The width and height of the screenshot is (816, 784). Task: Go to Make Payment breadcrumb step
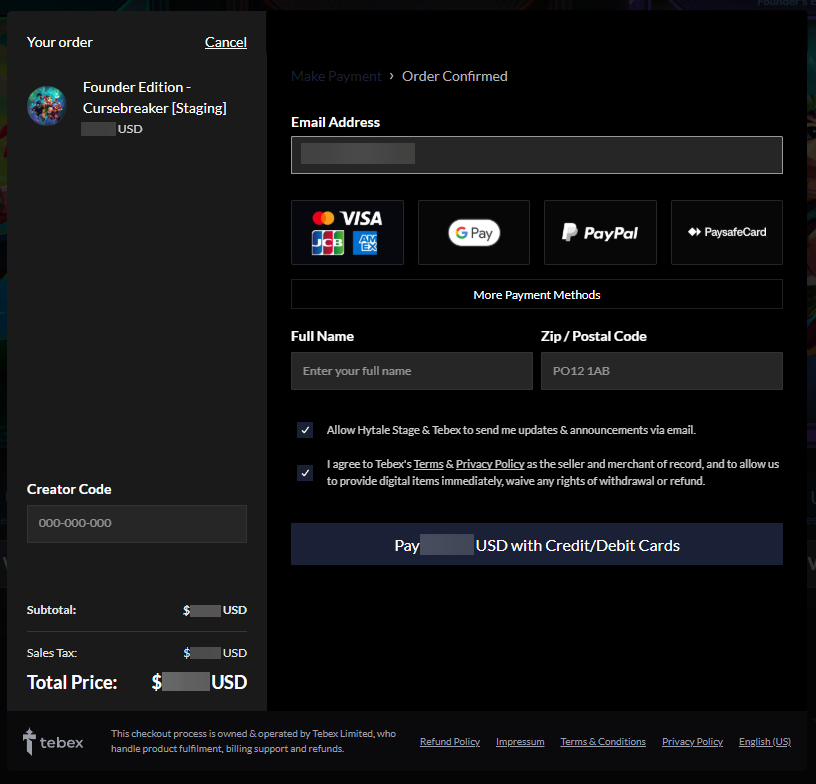pyautogui.click(x=336, y=76)
